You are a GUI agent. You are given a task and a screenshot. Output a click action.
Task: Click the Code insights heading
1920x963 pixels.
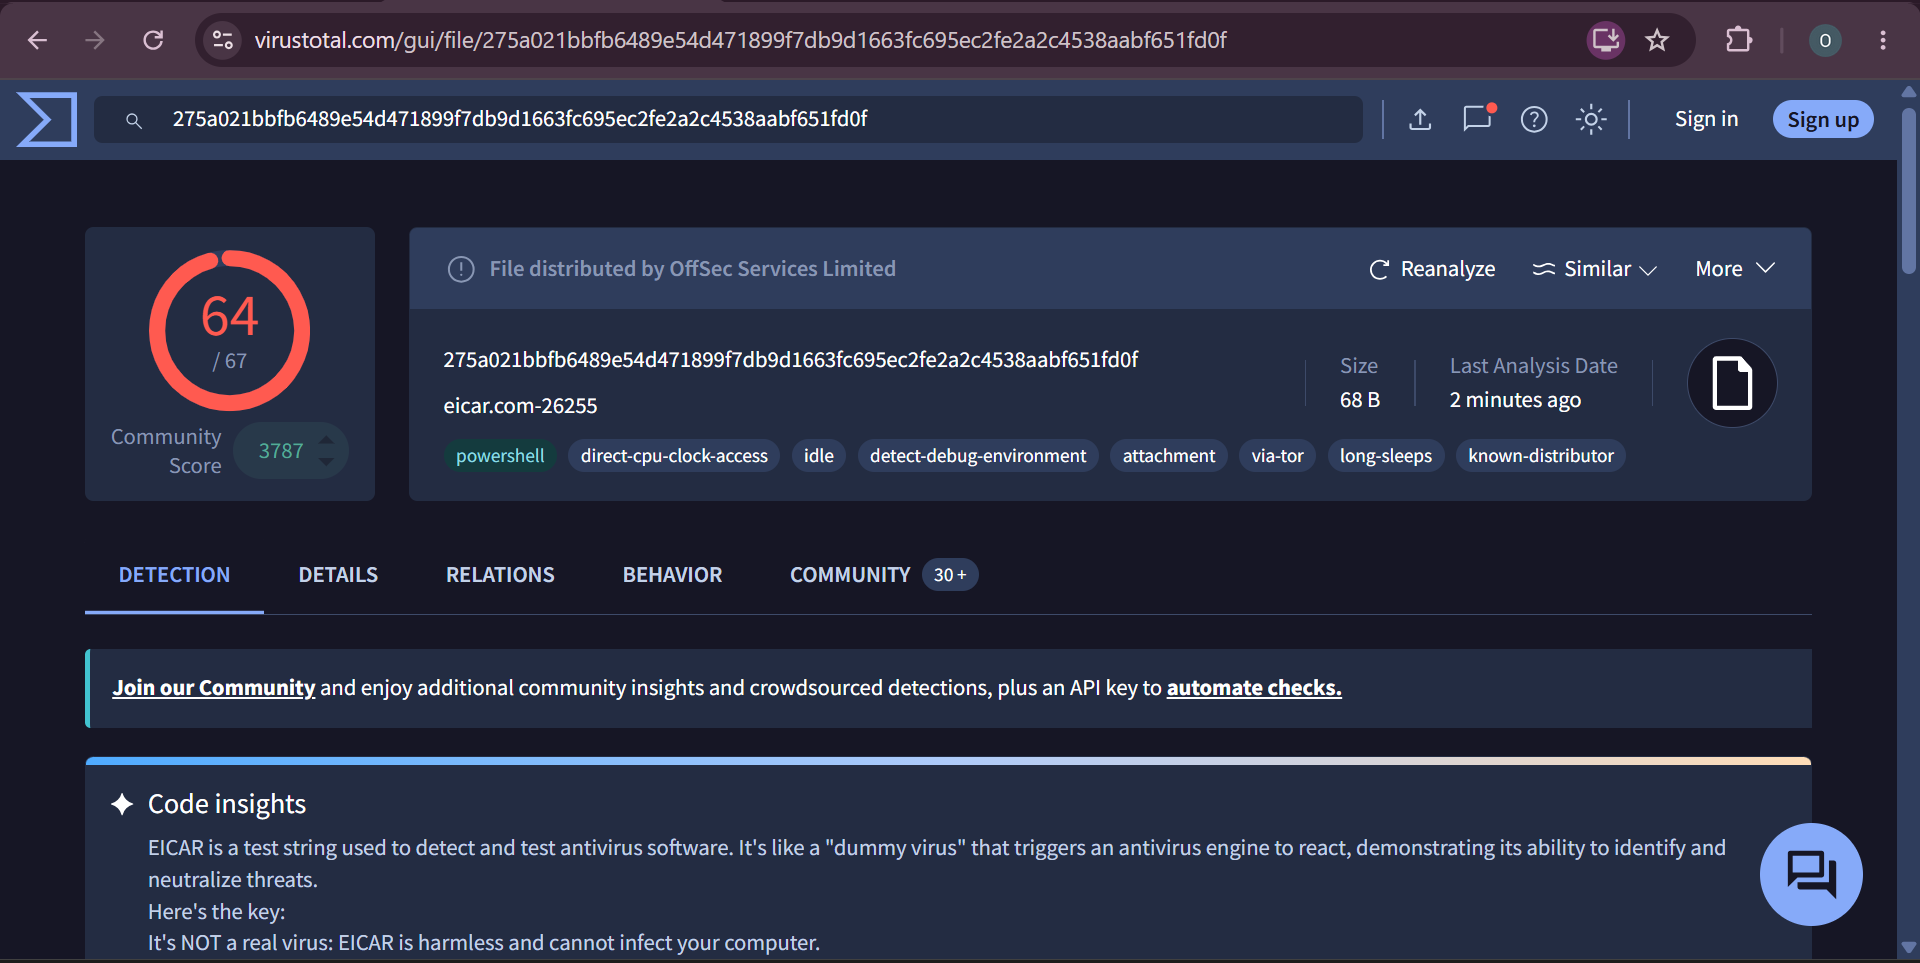227,804
